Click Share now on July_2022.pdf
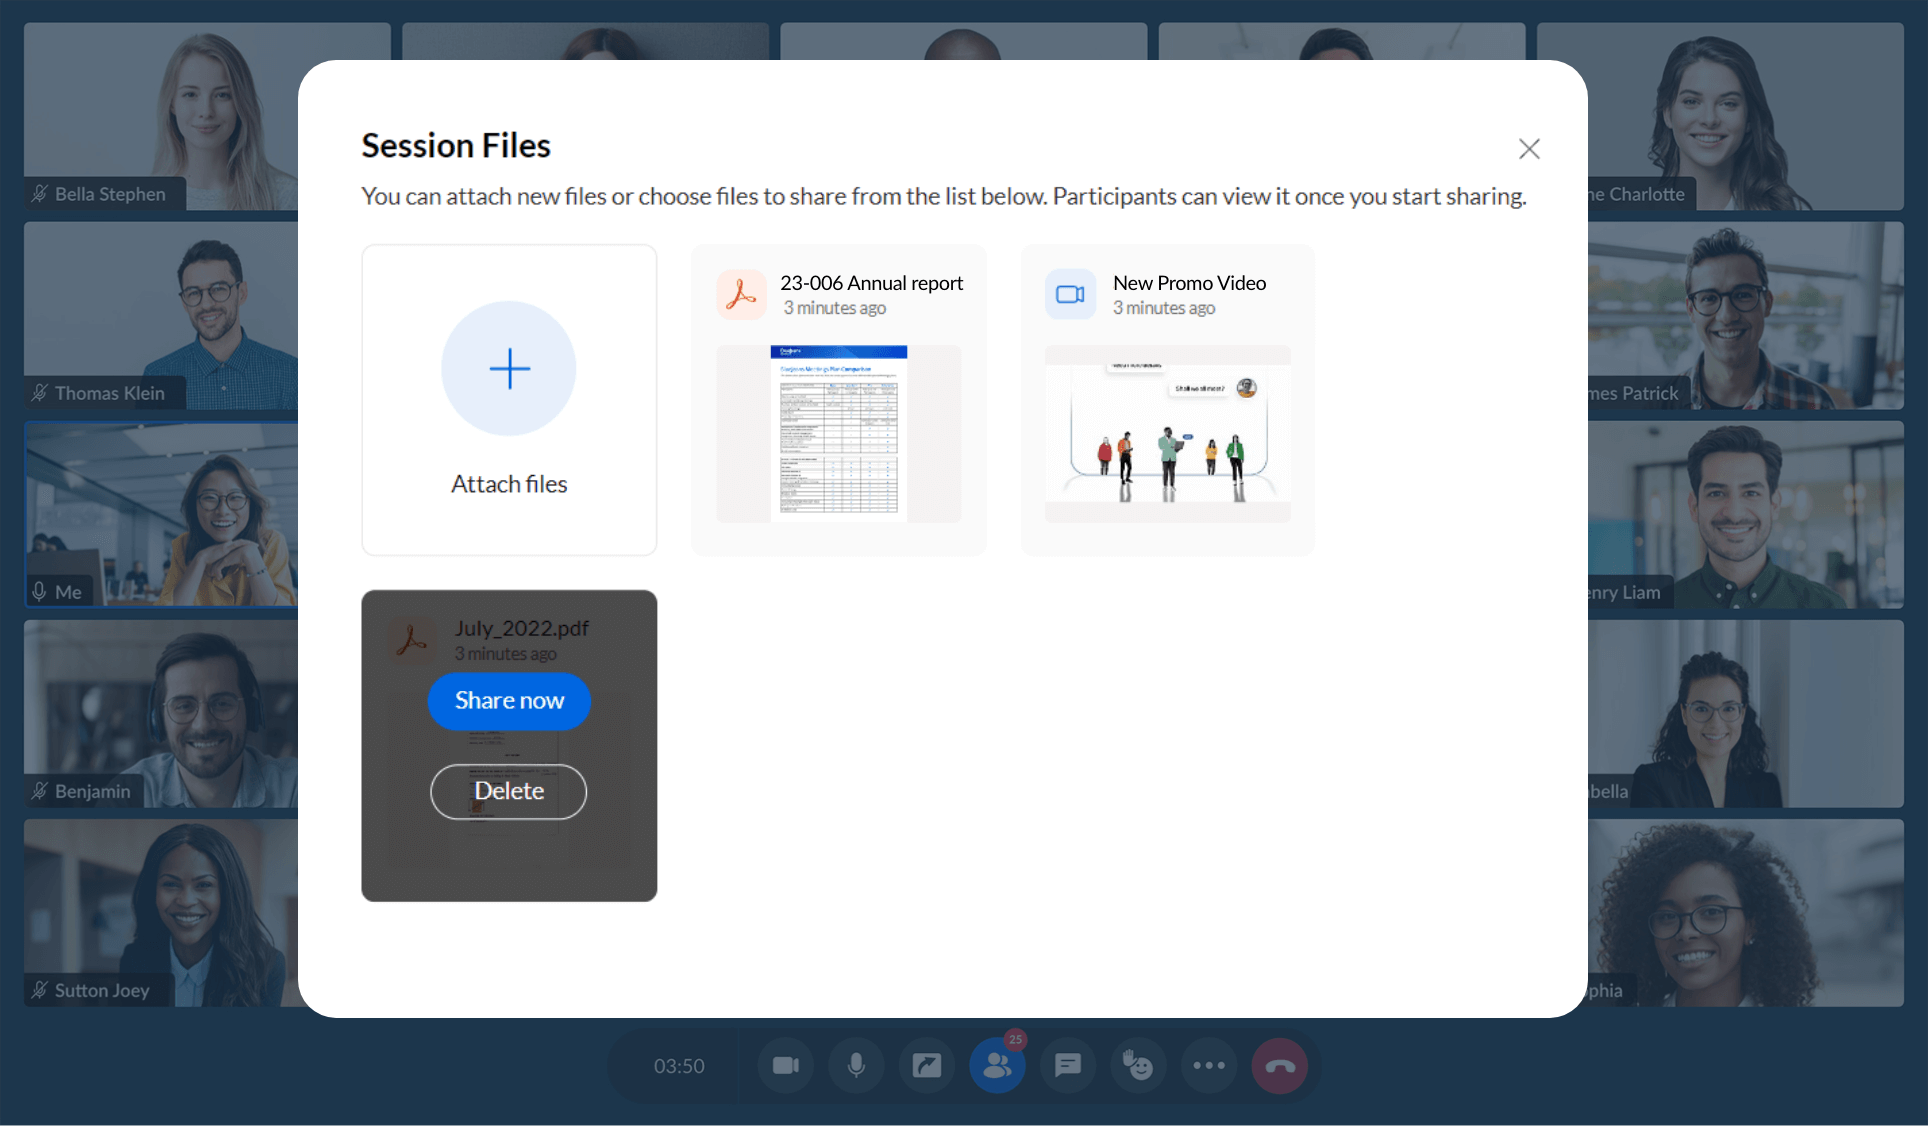The height and width of the screenshot is (1126, 1928). [x=509, y=701]
